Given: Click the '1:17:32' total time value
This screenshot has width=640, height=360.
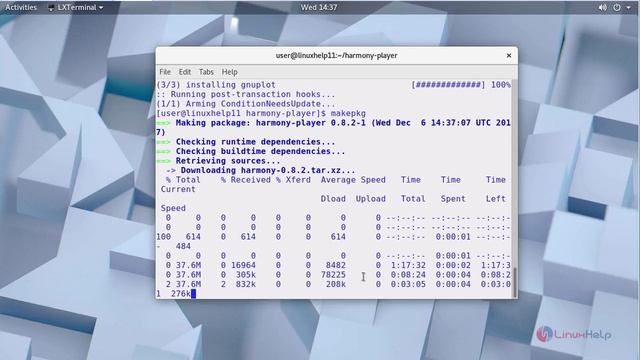Looking at the screenshot, I should point(408,265).
